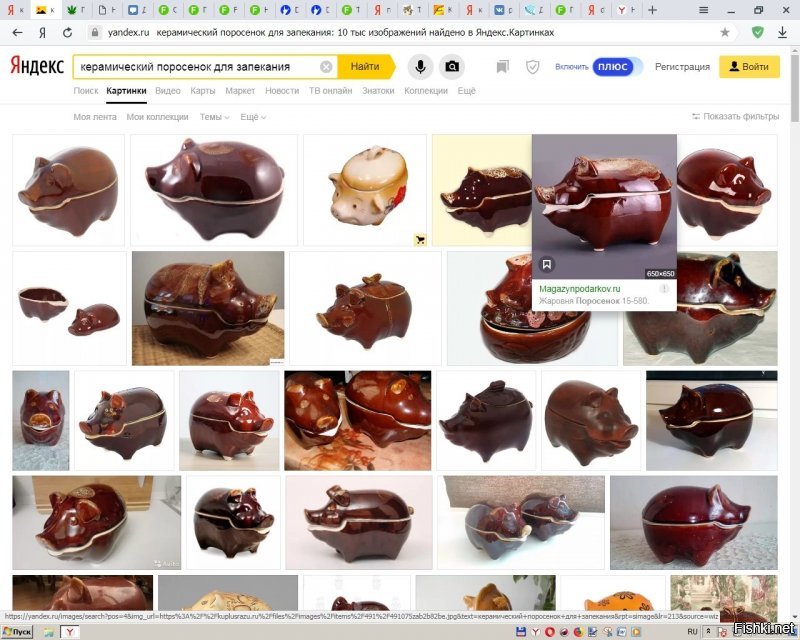Open the Маркет tab
The width and height of the screenshot is (800, 640).
click(x=240, y=91)
